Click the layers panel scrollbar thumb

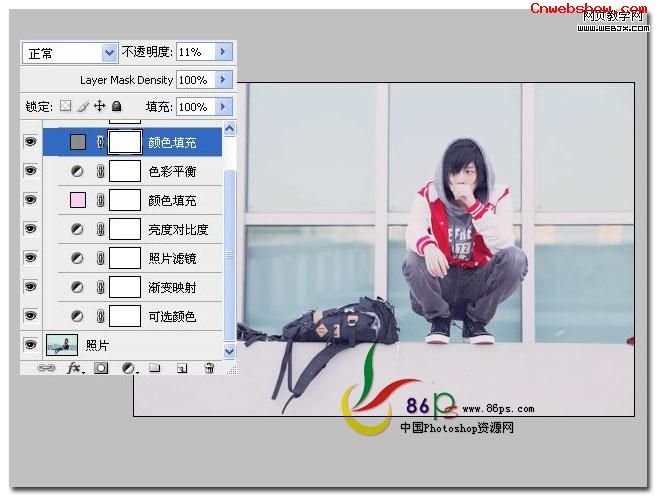[229, 255]
